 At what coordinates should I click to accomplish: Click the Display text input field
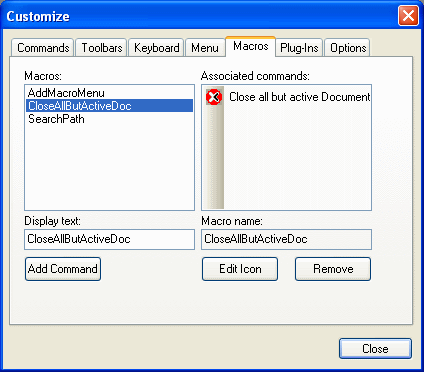(x=109, y=239)
